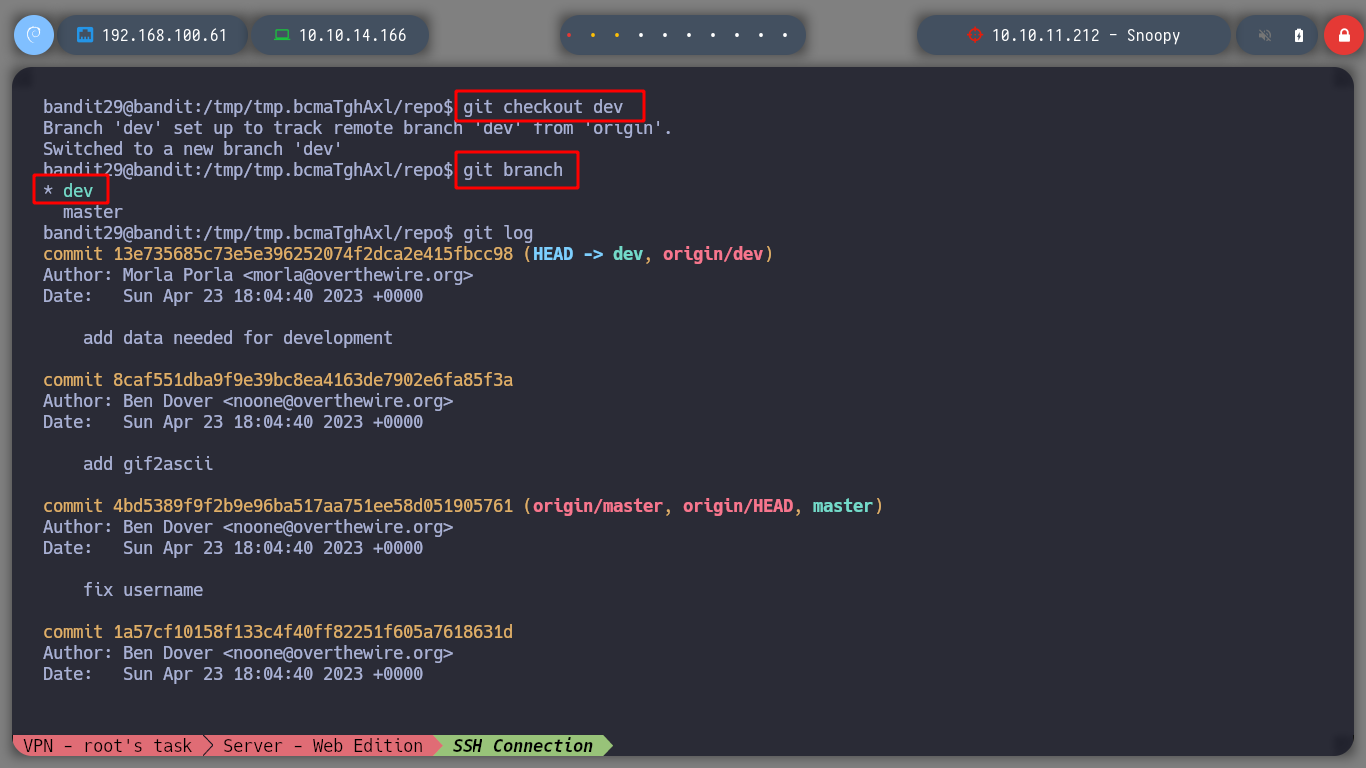Click the 'Branch 'dev' set up to track' line
The width and height of the screenshot is (1366, 768).
tap(358, 128)
